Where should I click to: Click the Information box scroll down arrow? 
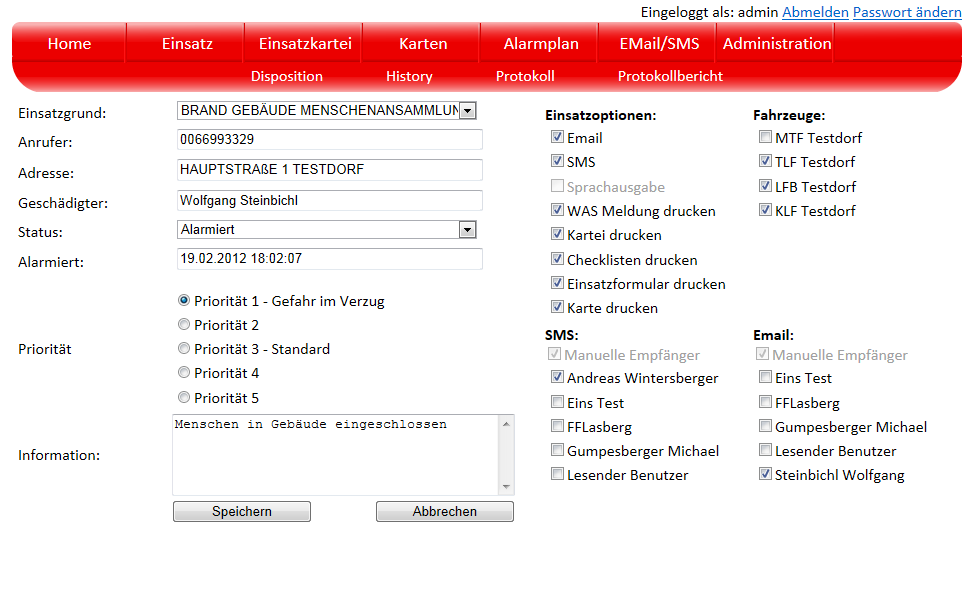506,487
